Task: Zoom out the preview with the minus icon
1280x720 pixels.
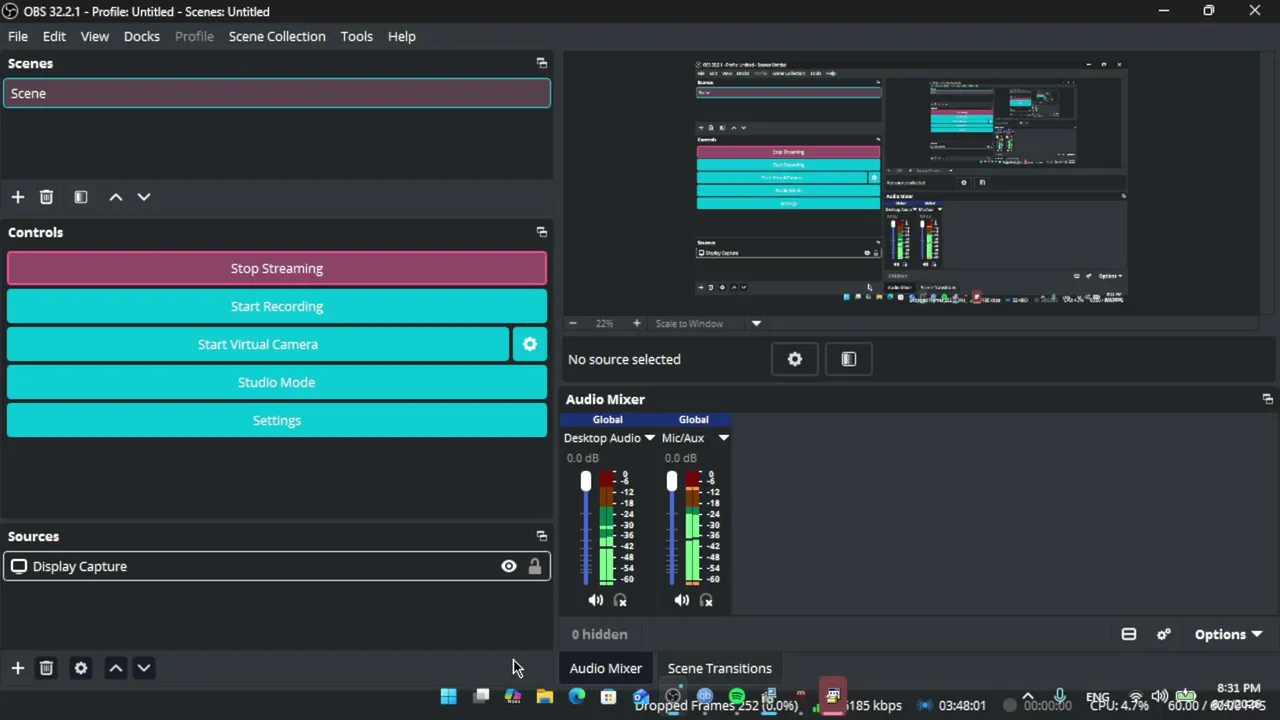Action: (x=572, y=323)
